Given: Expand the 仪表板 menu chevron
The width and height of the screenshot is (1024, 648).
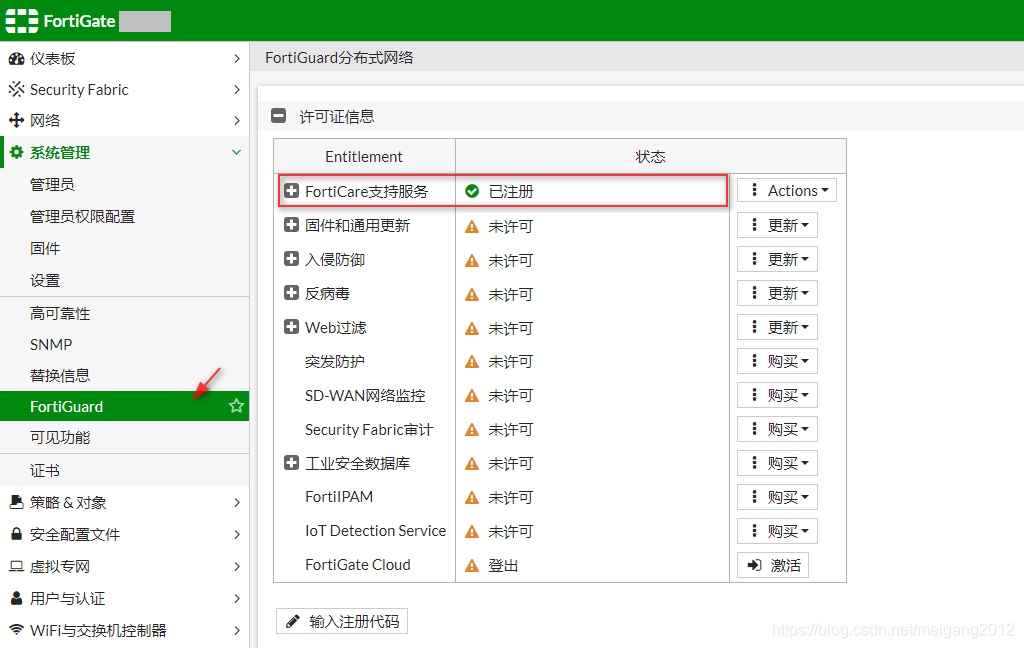Looking at the screenshot, I should (x=236, y=59).
